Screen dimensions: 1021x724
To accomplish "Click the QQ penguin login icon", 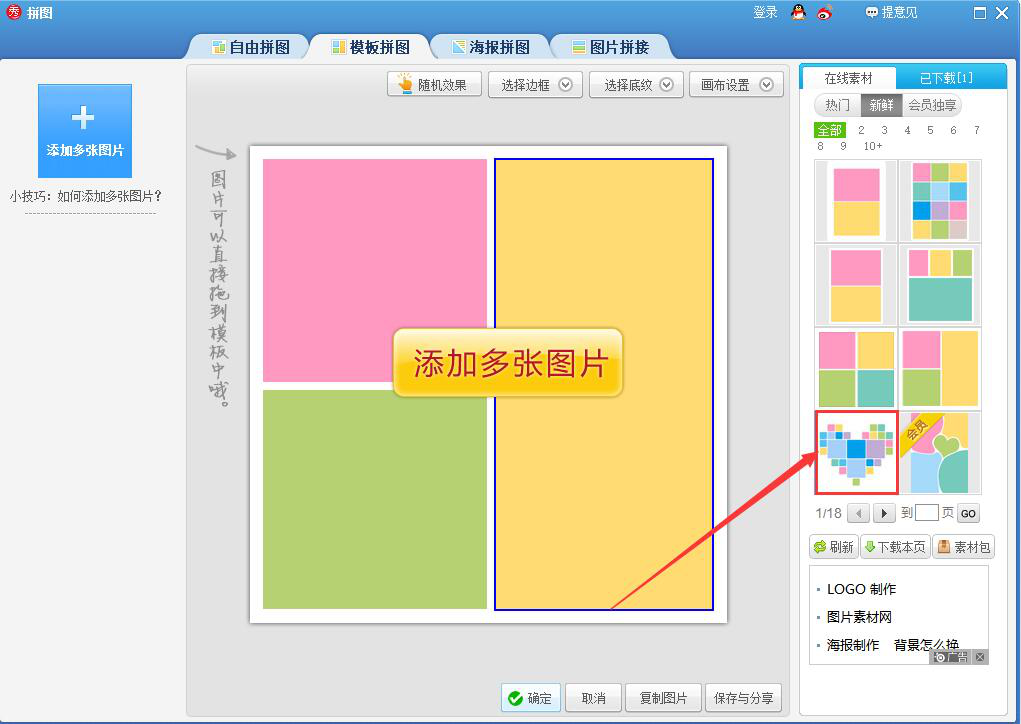I will [x=798, y=12].
